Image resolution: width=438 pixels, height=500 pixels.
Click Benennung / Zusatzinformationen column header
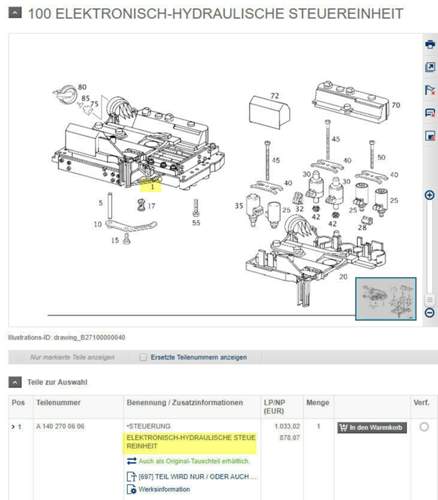point(185,403)
